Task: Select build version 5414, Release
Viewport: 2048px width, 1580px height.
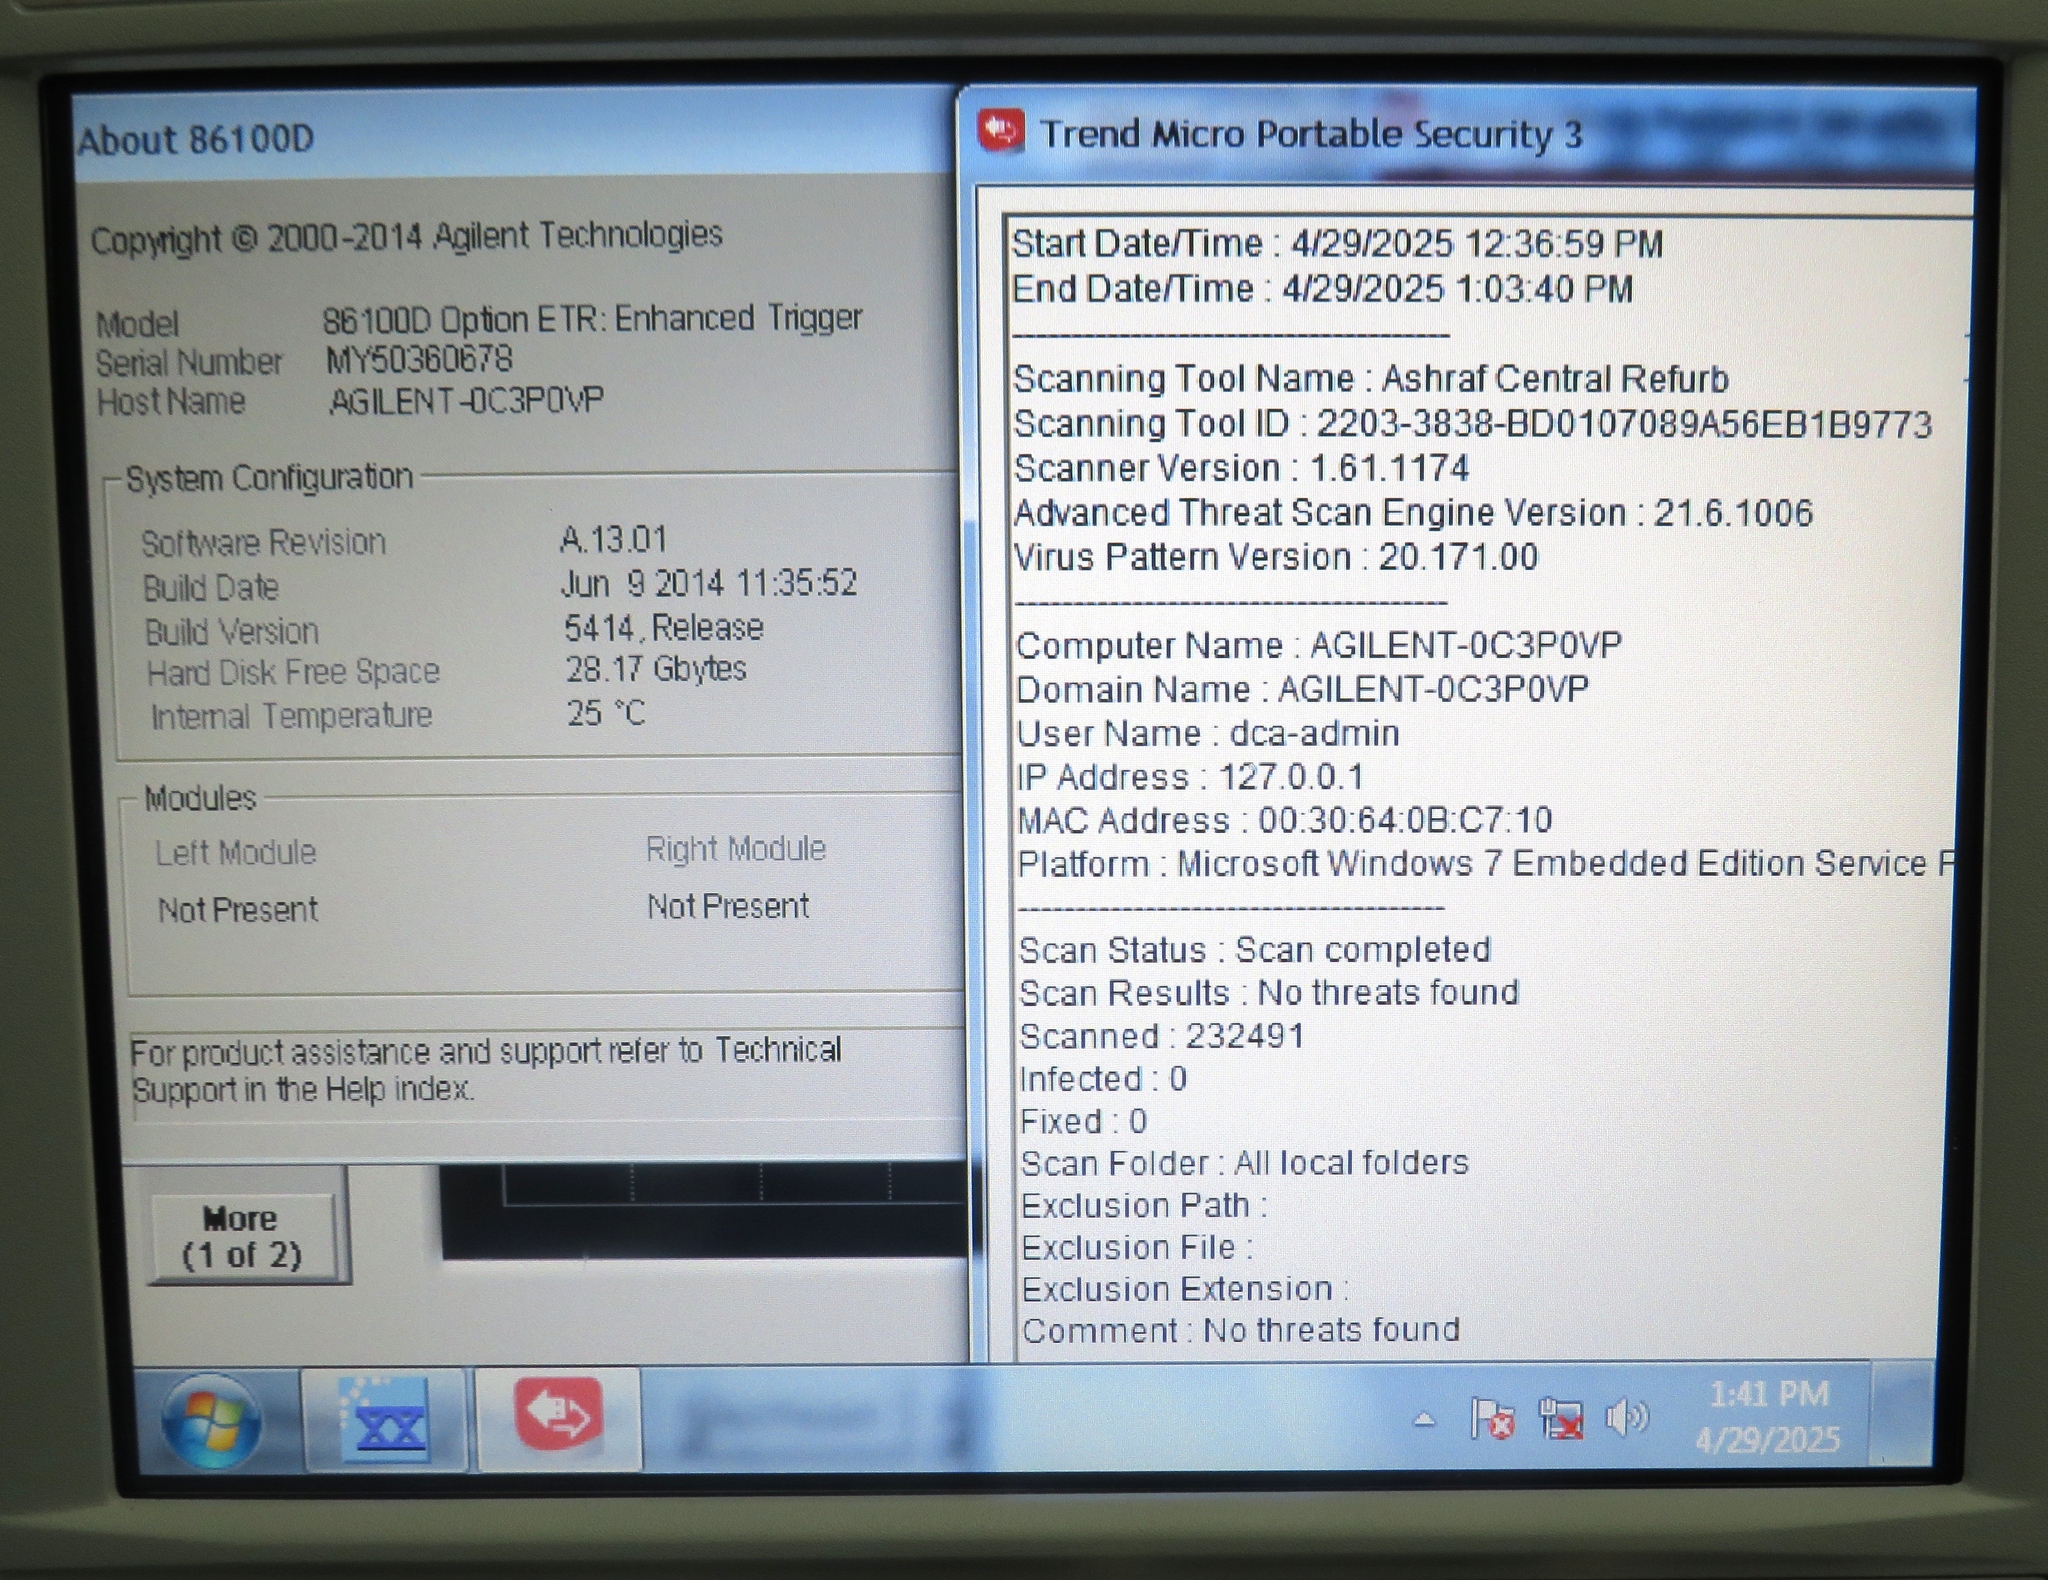Action: [x=663, y=628]
